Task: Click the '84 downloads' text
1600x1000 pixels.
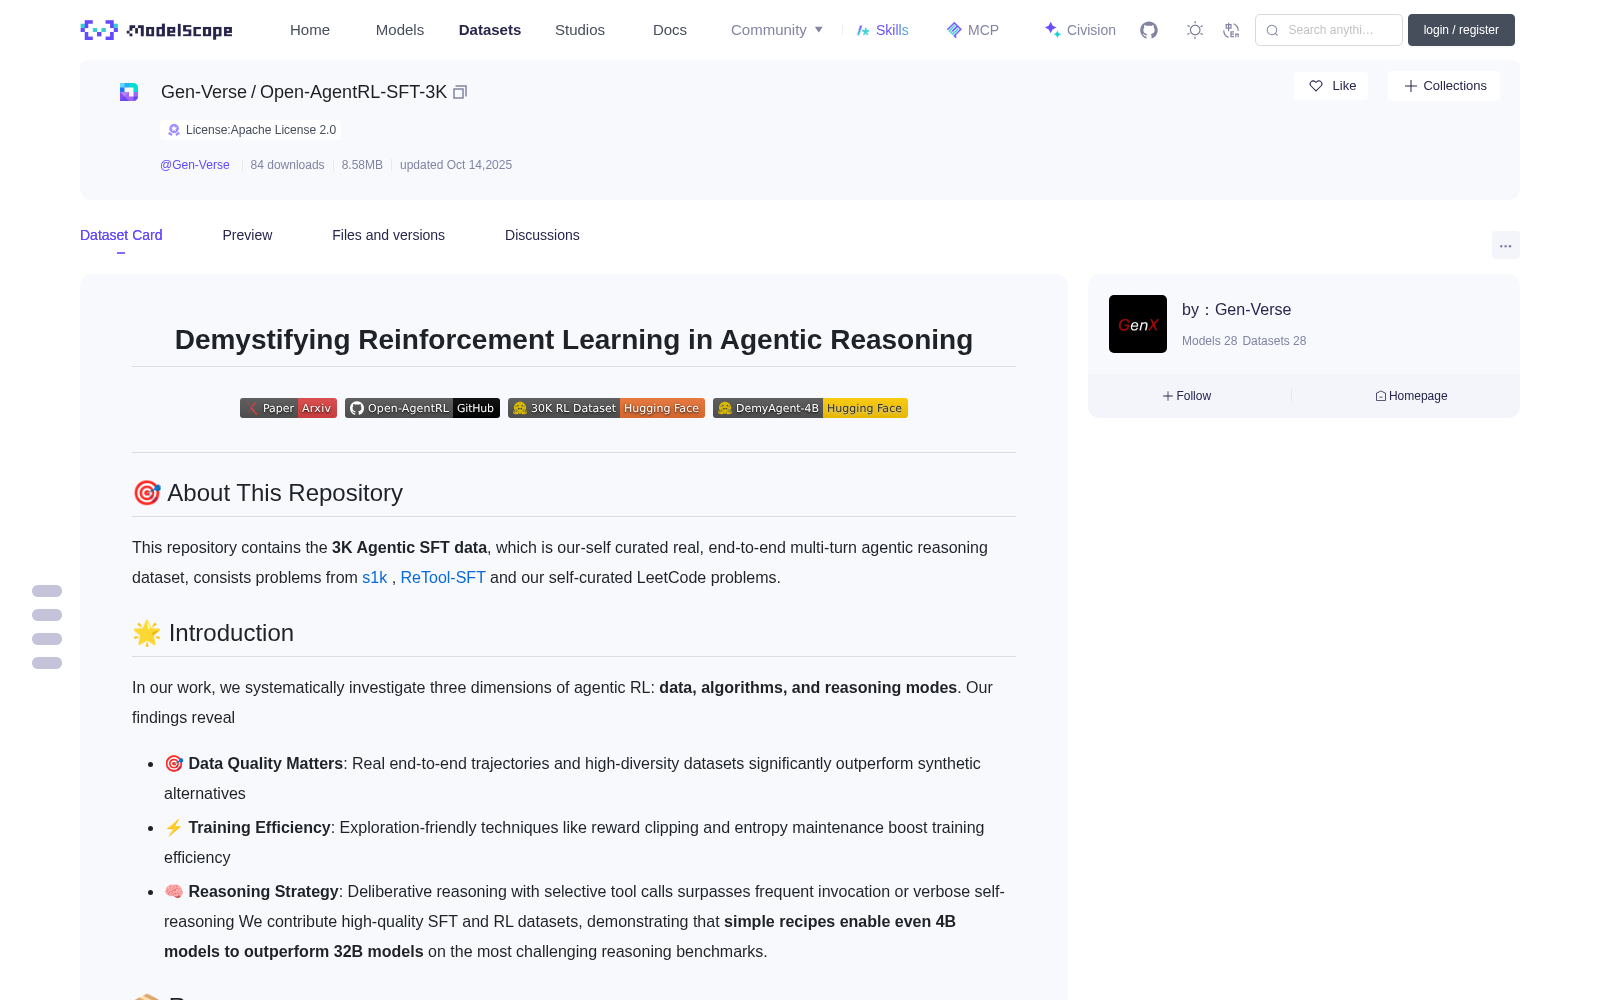Action: (287, 165)
